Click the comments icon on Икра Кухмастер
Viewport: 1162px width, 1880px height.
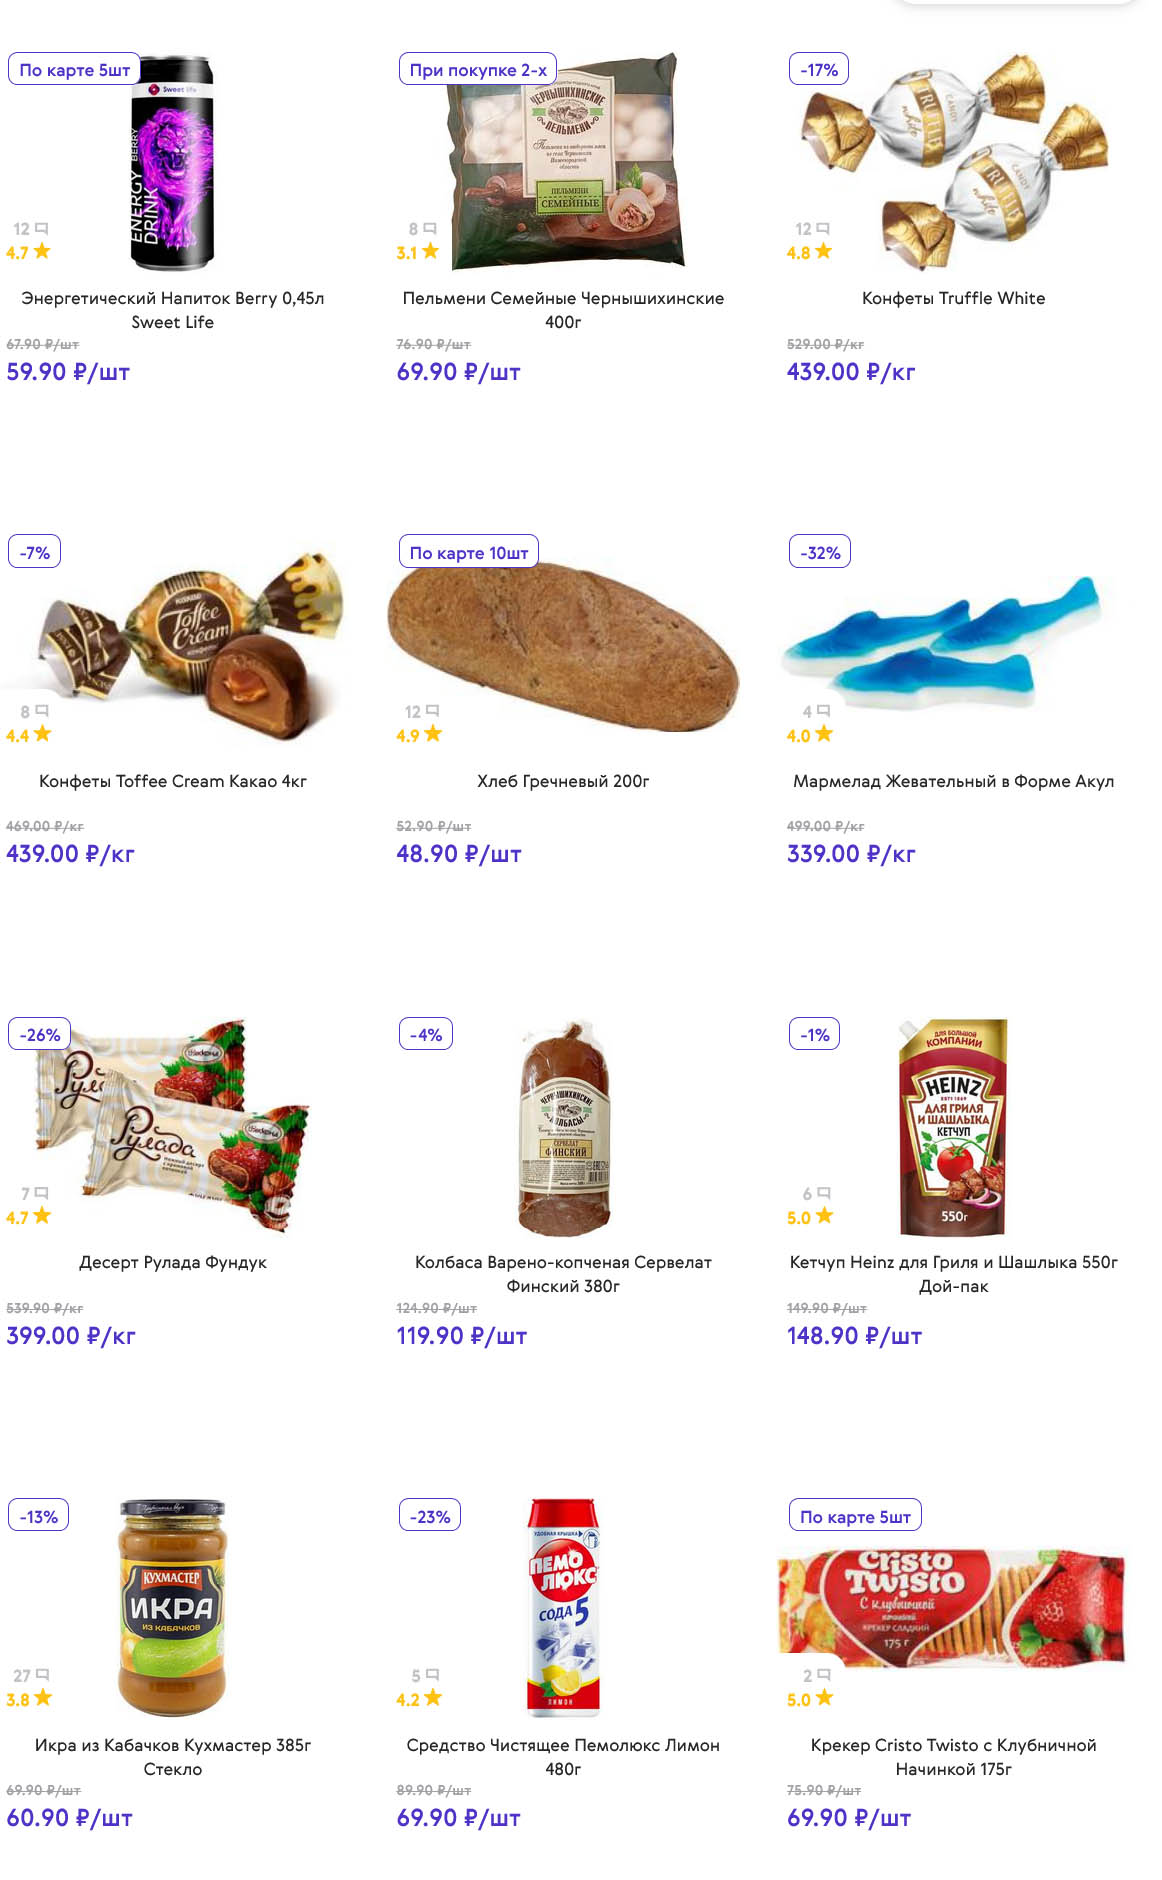point(42,1675)
